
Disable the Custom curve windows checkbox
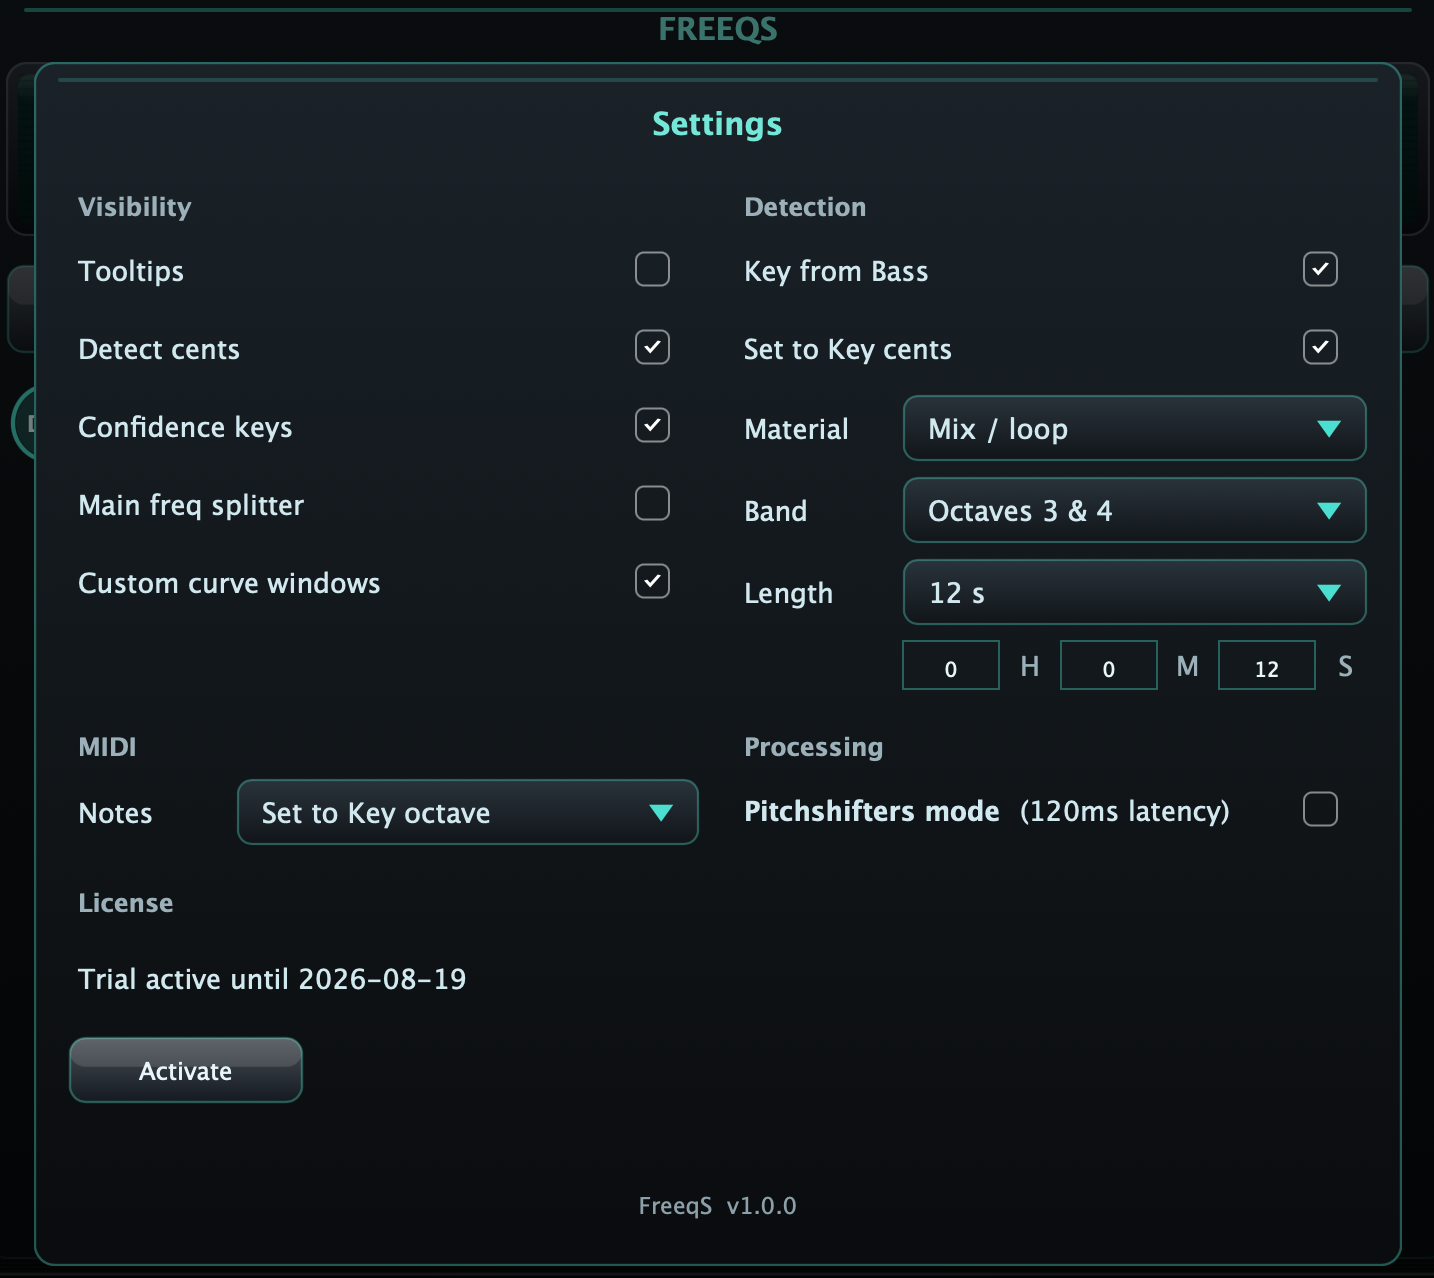pyautogui.click(x=652, y=581)
